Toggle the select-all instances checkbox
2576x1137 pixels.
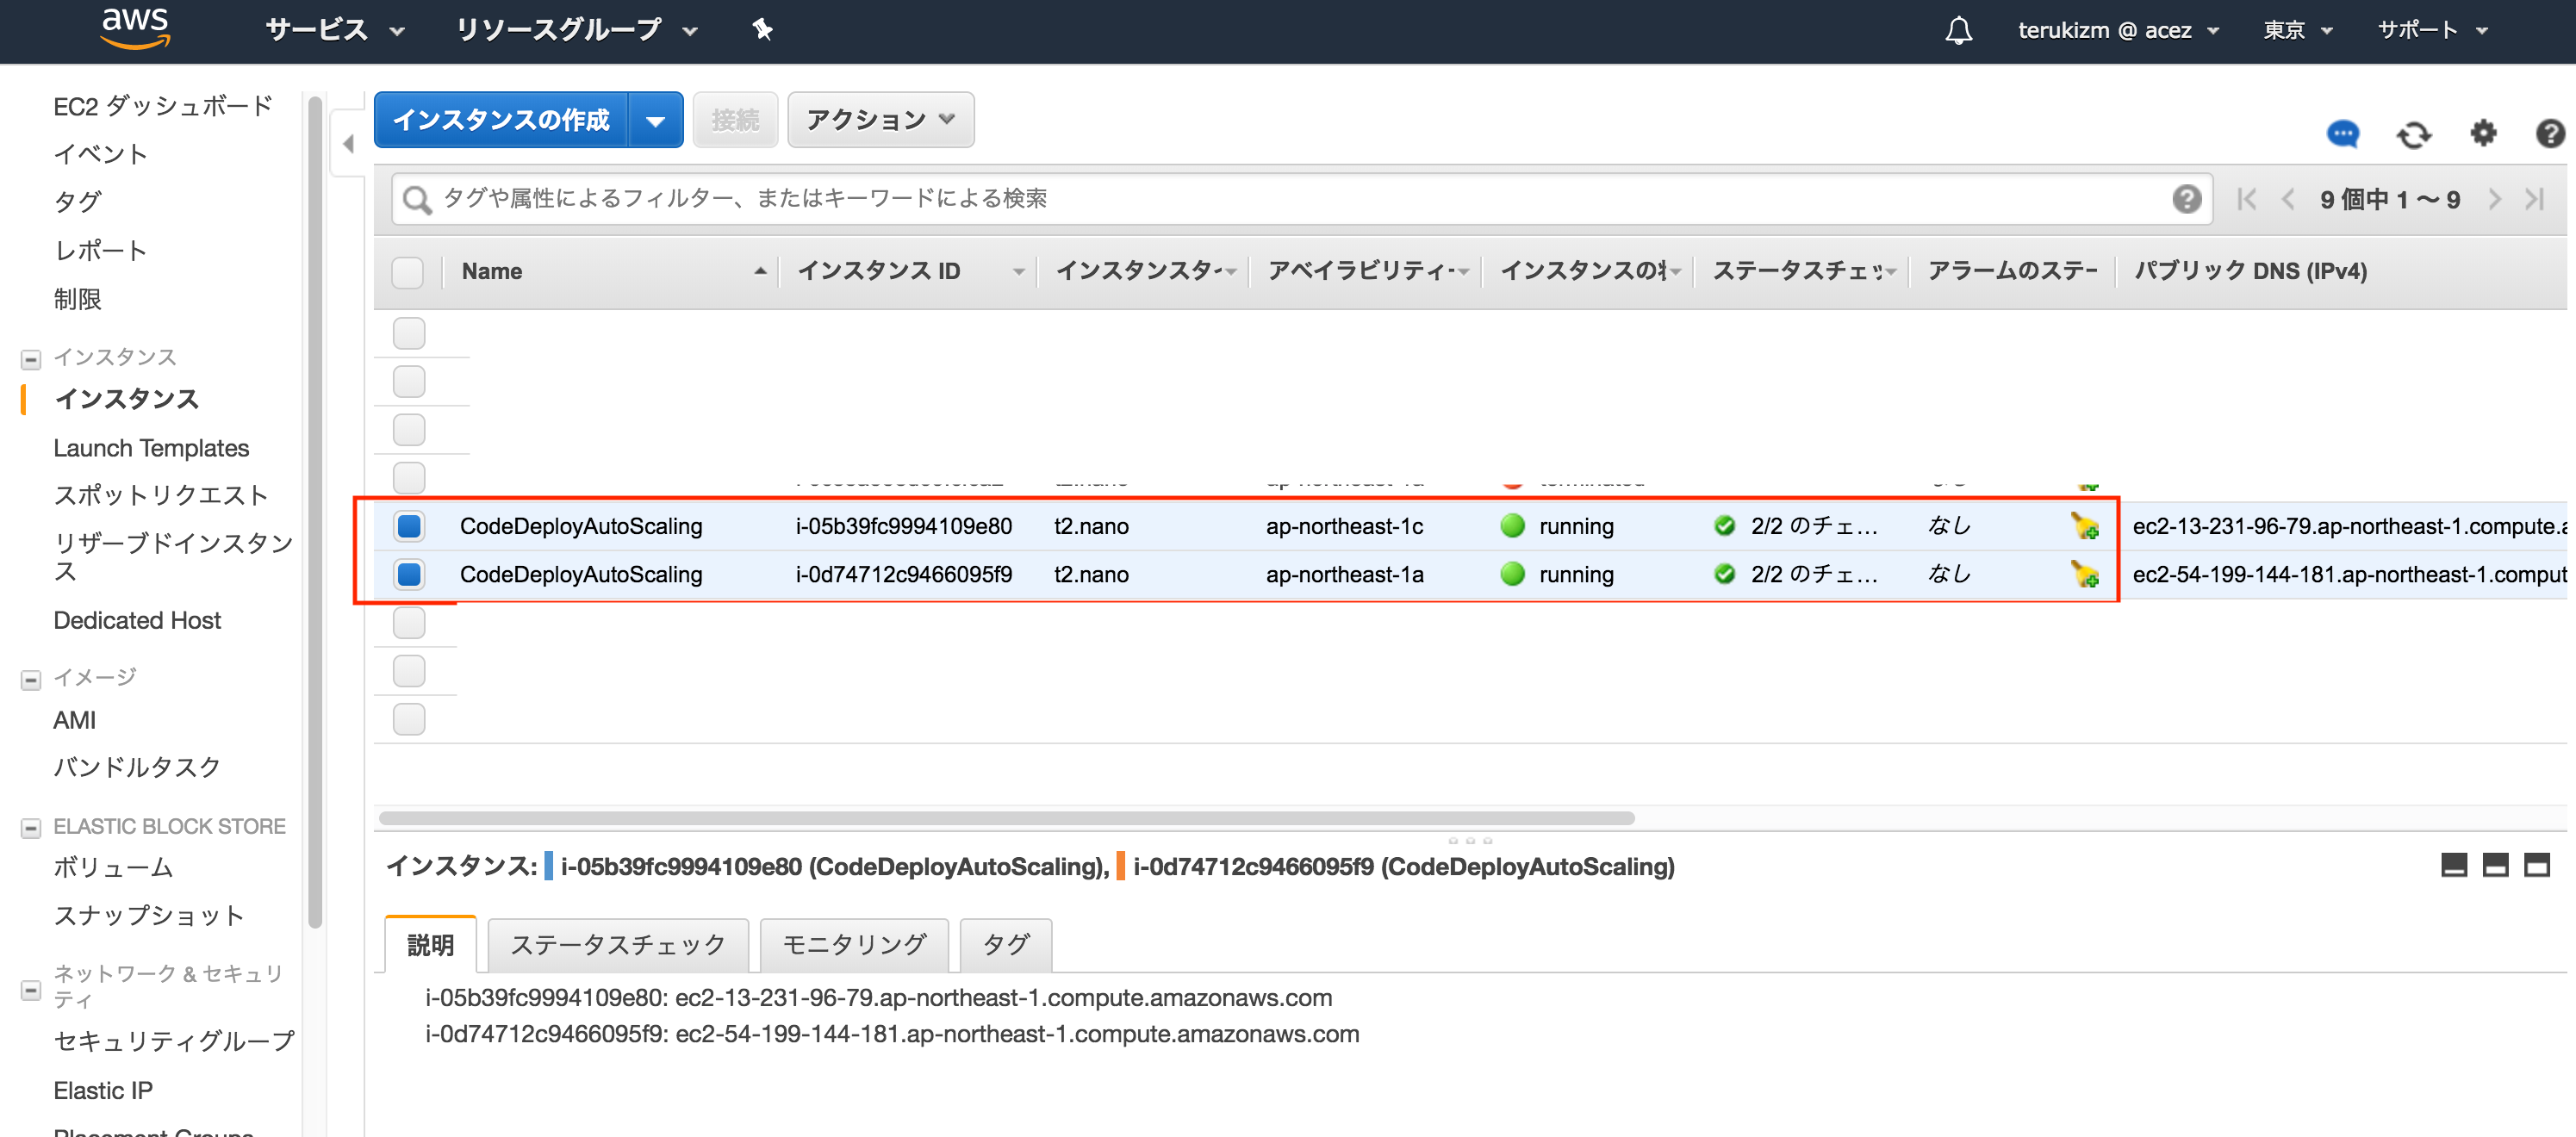[408, 272]
